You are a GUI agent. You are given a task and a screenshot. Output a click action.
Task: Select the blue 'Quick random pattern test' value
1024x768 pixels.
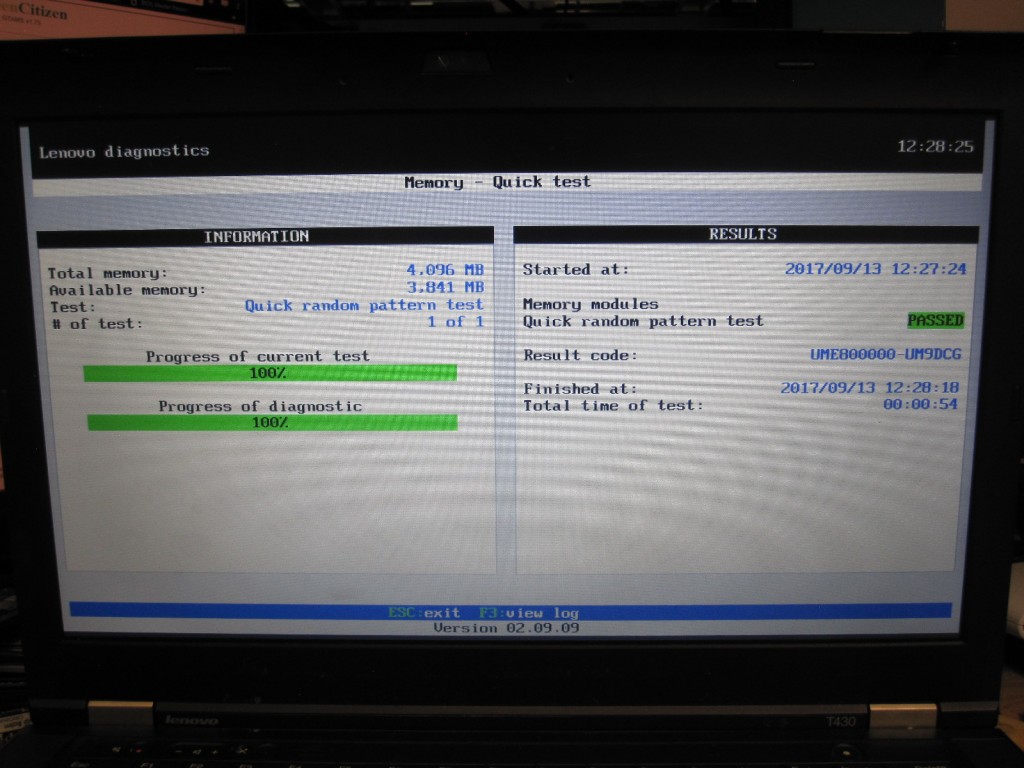[x=364, y=305]
